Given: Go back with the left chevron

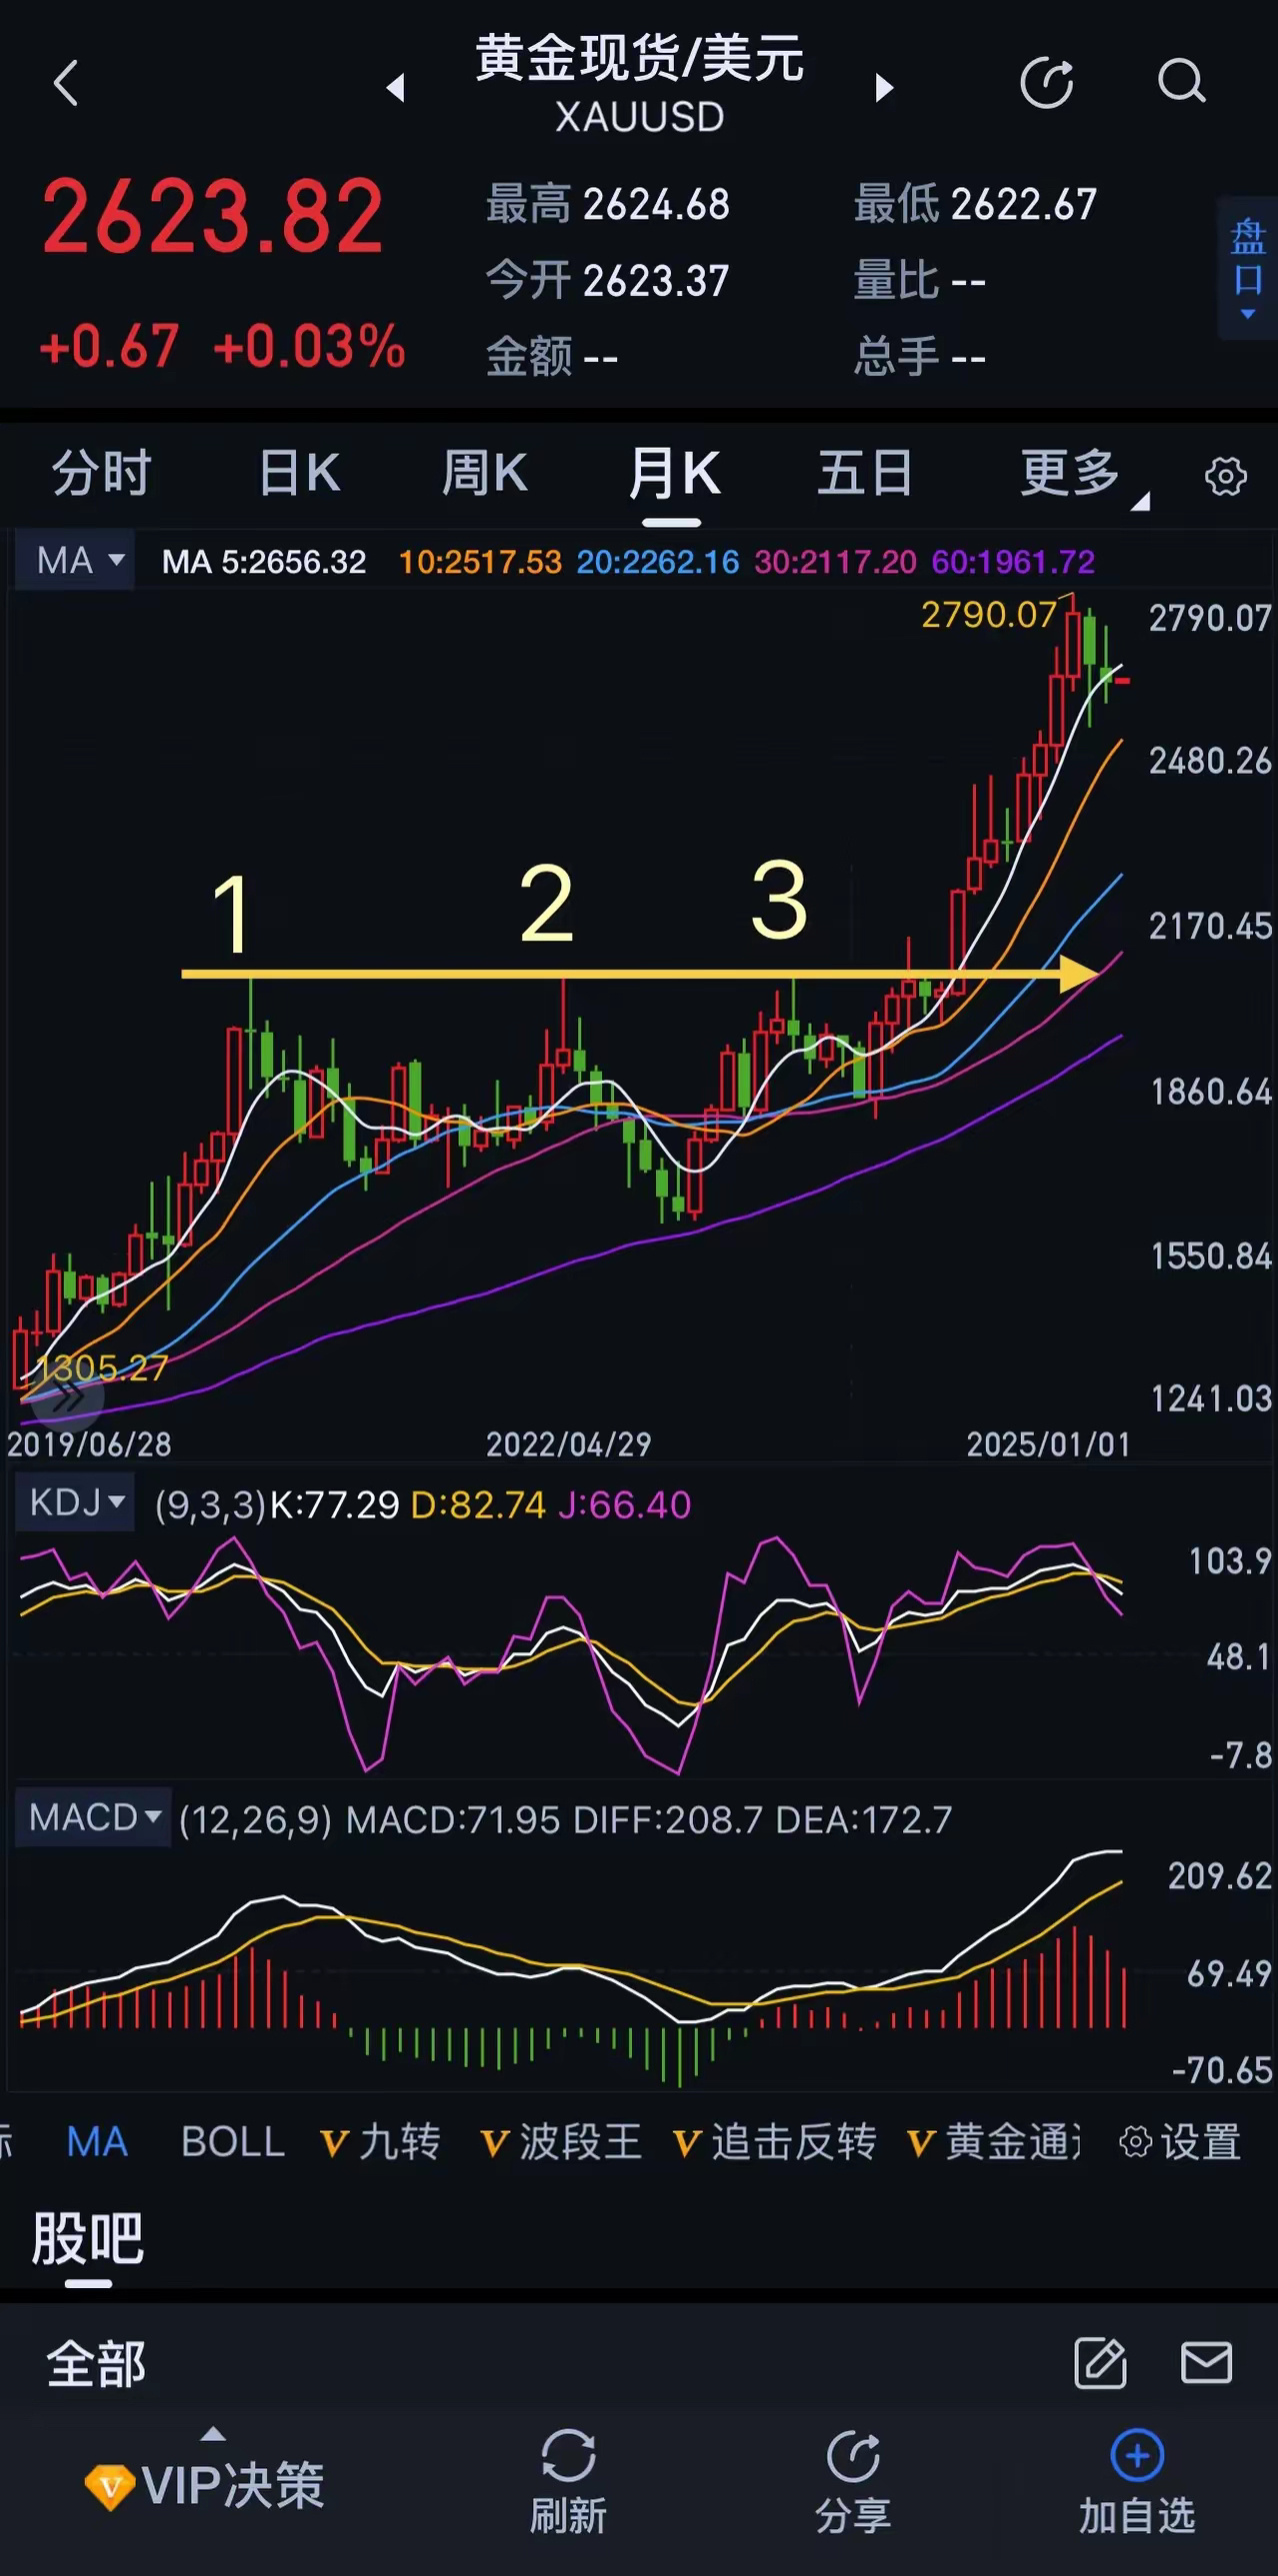Looking at the screenshot, I should pyautogui.click(x=66, y=83).
